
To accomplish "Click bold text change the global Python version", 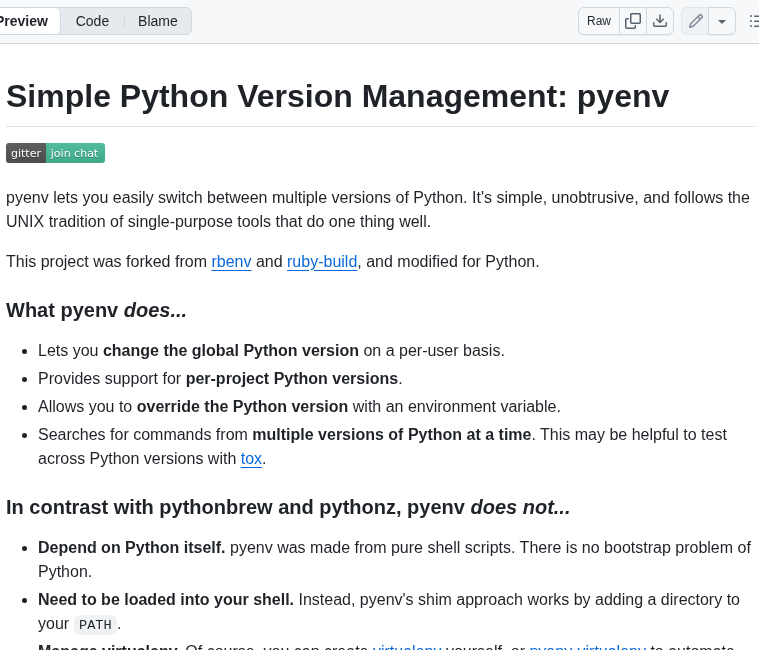I will coord(231,350).
